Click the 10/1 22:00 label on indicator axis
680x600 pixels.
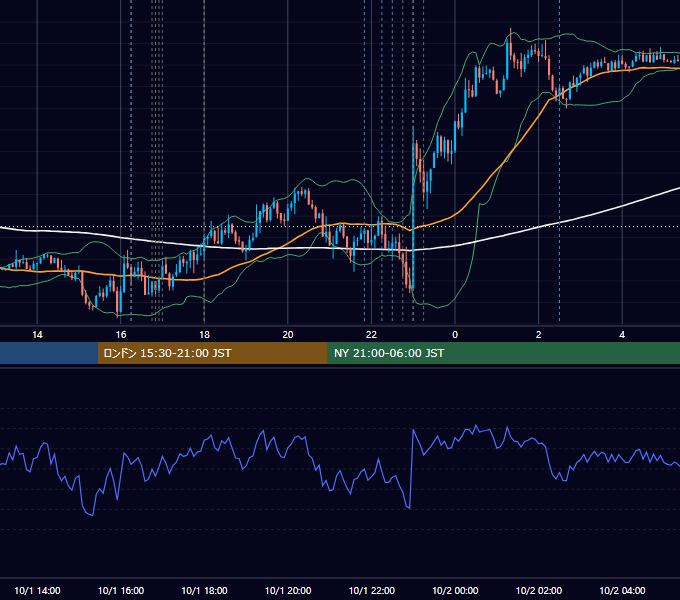[372, 590]
